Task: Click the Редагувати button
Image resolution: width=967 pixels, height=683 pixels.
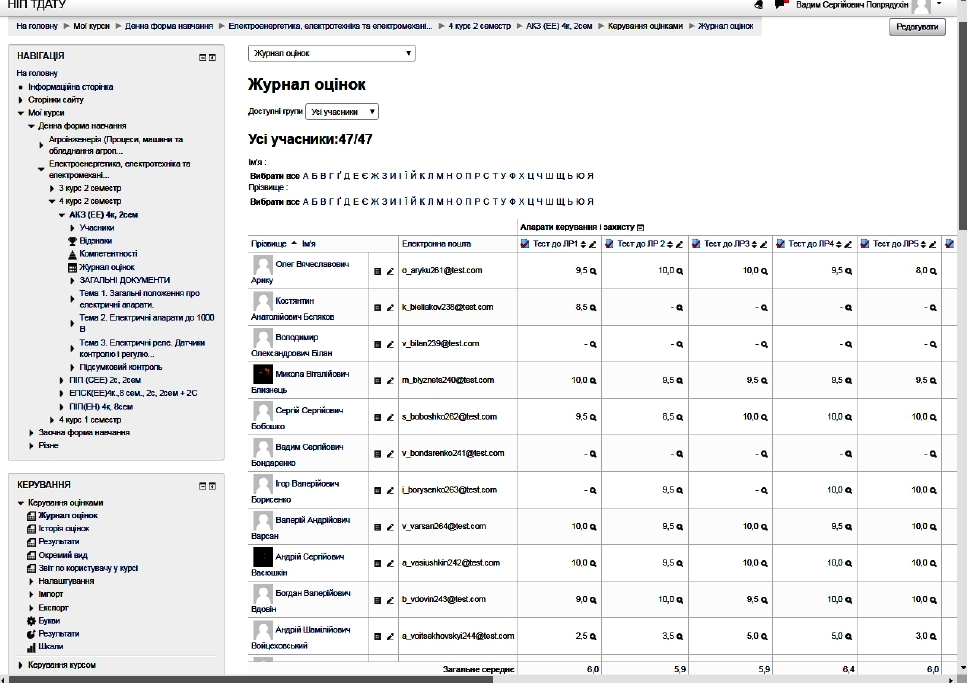Action: tap(916, 27)
